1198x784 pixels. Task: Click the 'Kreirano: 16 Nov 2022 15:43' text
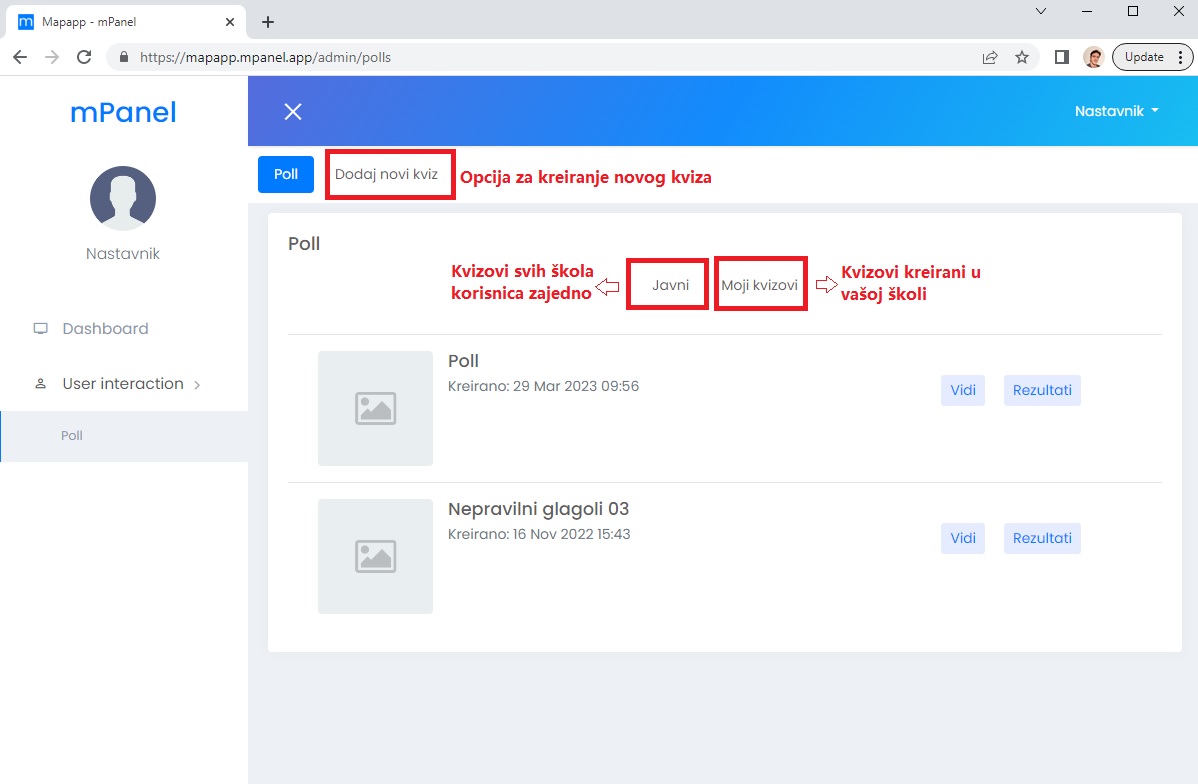pos(539,534)
